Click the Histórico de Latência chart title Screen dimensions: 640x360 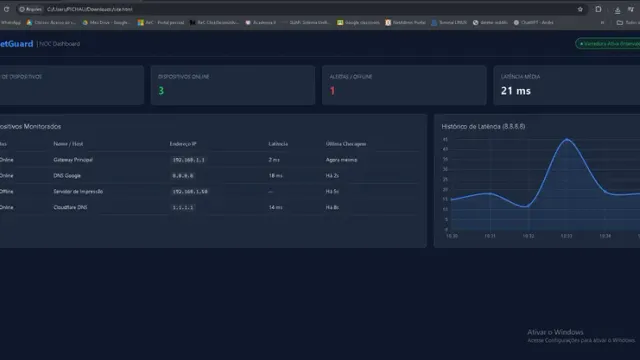(x=483, y=127)
